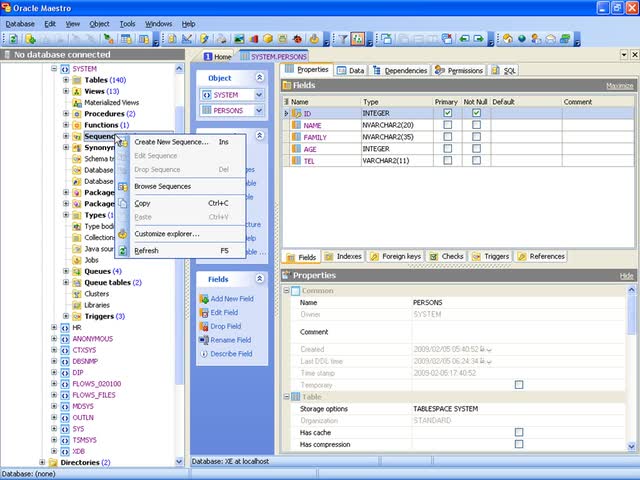Click the ID field row icon
This screenshot has height=480, width=640.
(297, 113)
